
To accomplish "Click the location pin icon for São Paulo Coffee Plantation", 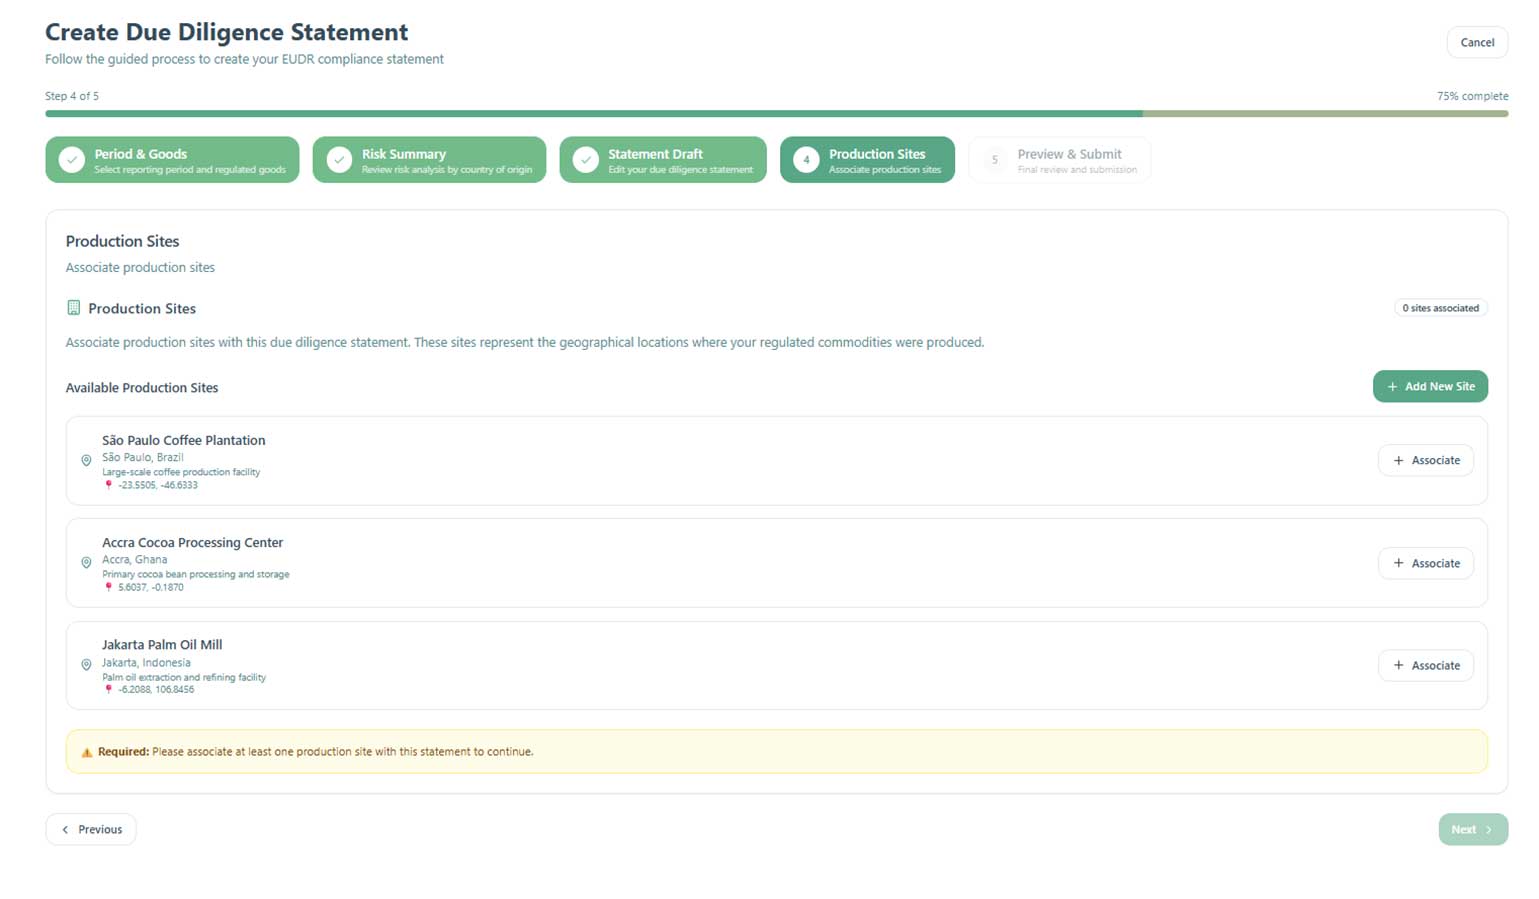I will pyautogui.click(x=86, y=461).
